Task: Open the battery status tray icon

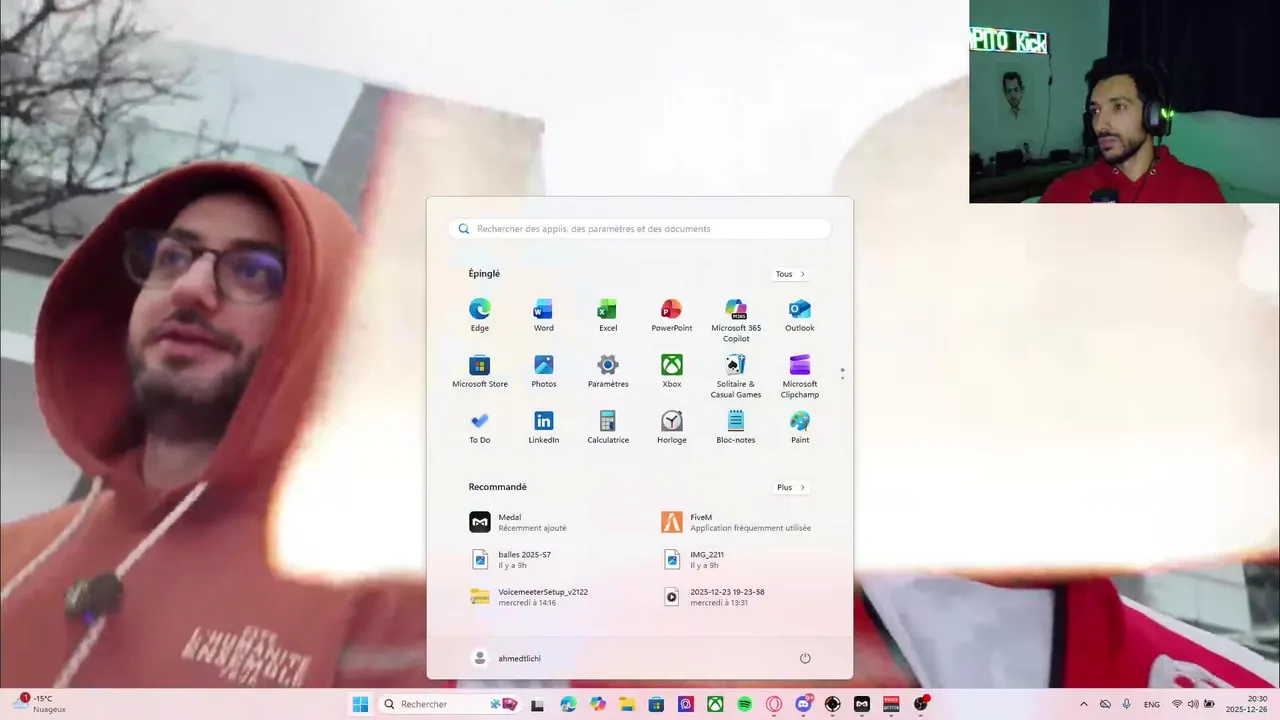Action: (x=1210, y=704)
